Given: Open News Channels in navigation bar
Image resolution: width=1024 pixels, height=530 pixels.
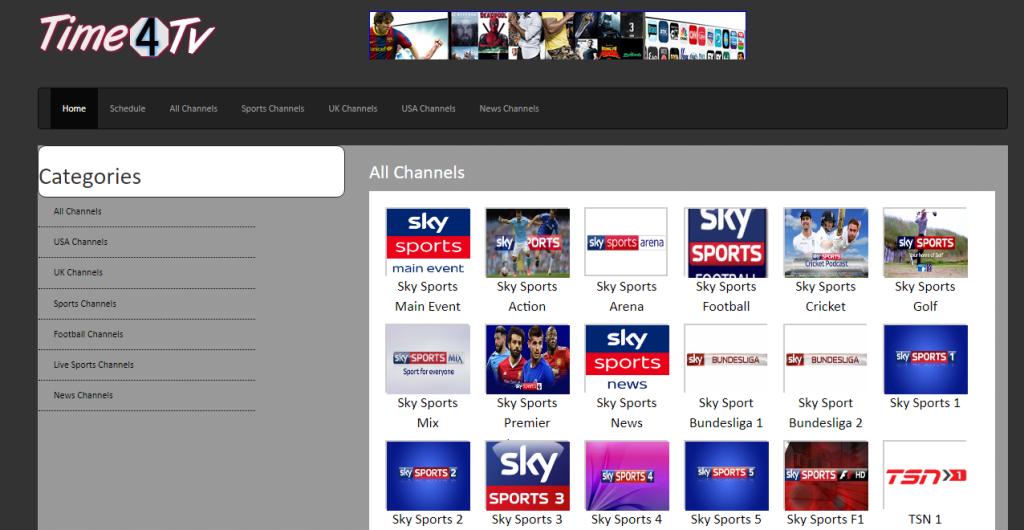Looking at the screenshot, I should (509, 108).
